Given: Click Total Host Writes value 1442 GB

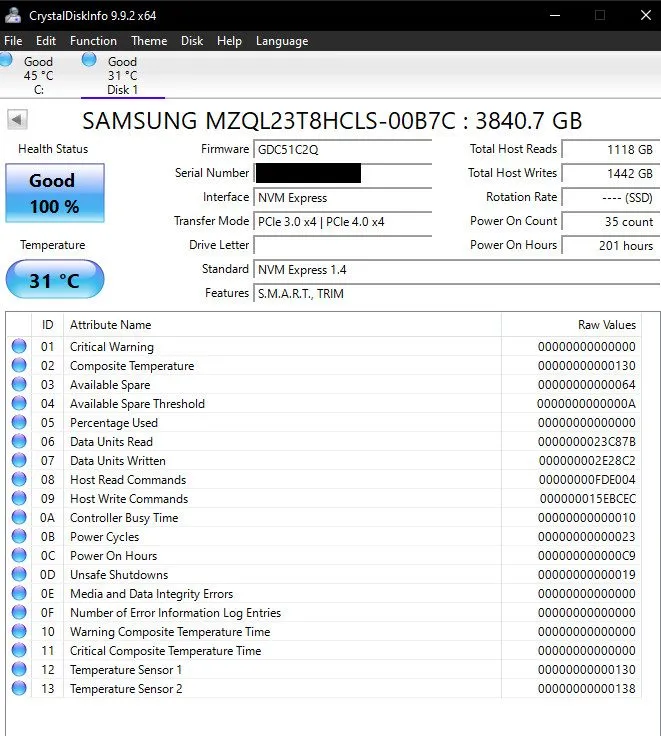Looking at the screenshot, I should click(x=610, y=173).
